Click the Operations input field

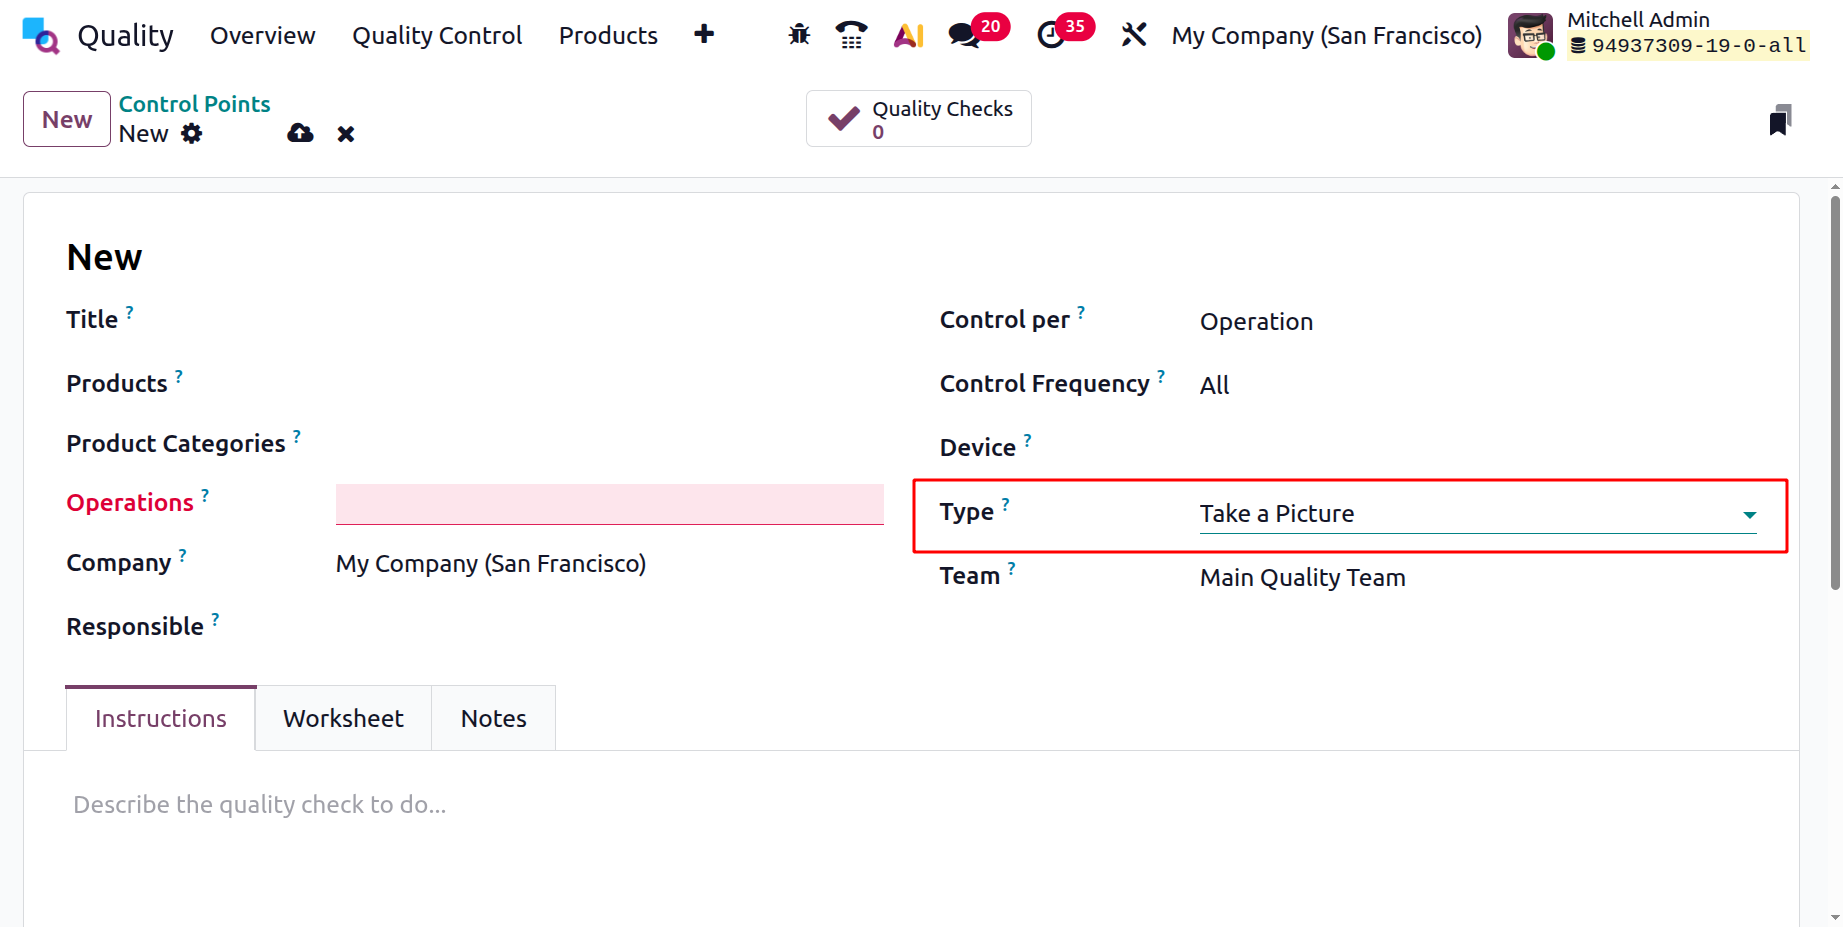coord(609,504)
